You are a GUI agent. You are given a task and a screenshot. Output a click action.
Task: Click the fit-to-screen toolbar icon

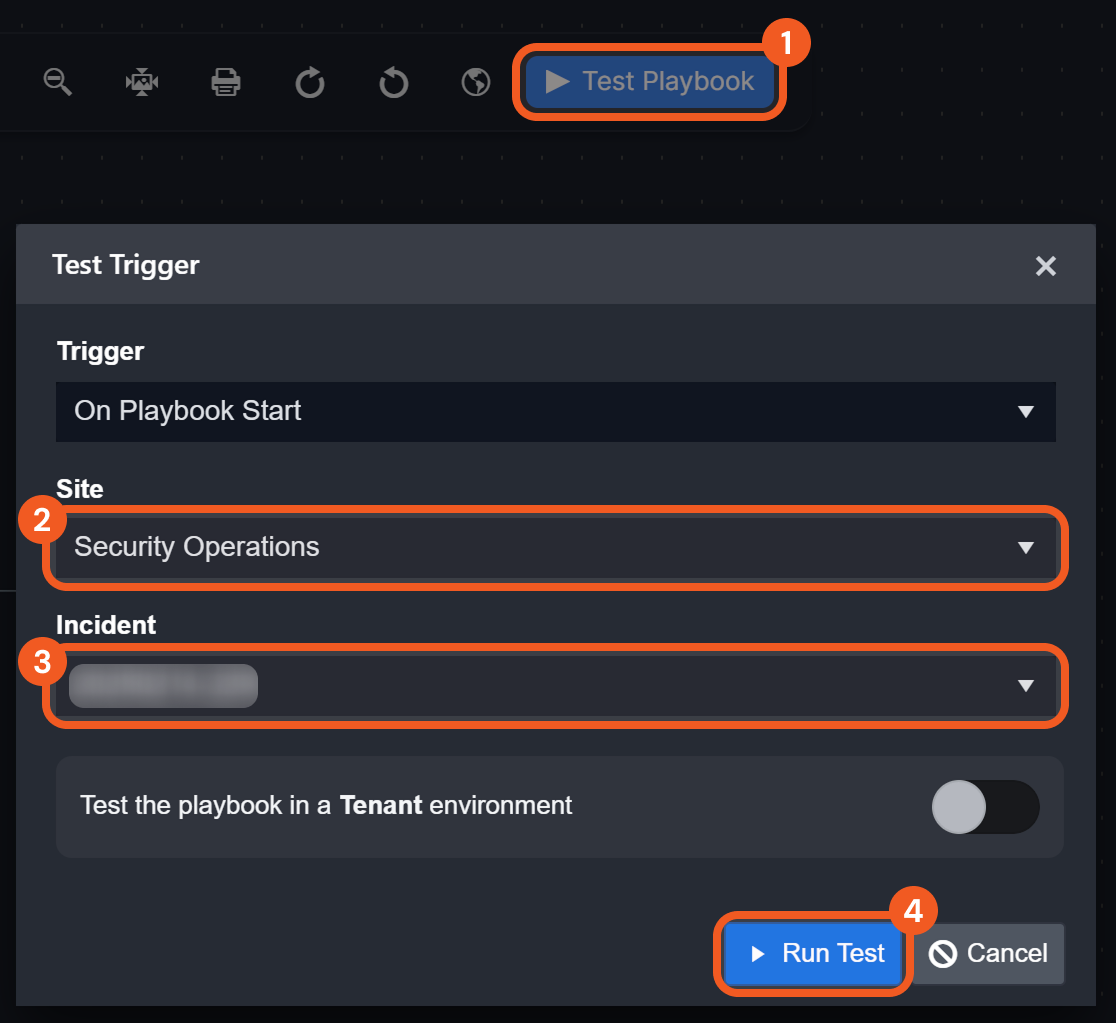coord(142,82)
